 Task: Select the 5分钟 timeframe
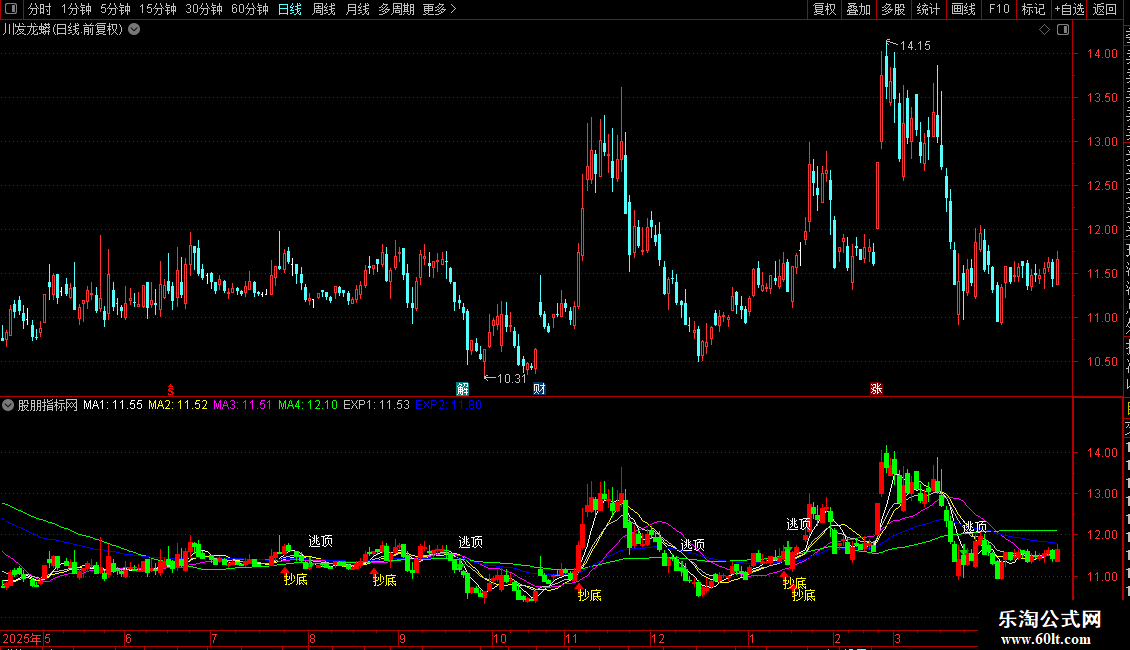115,9
